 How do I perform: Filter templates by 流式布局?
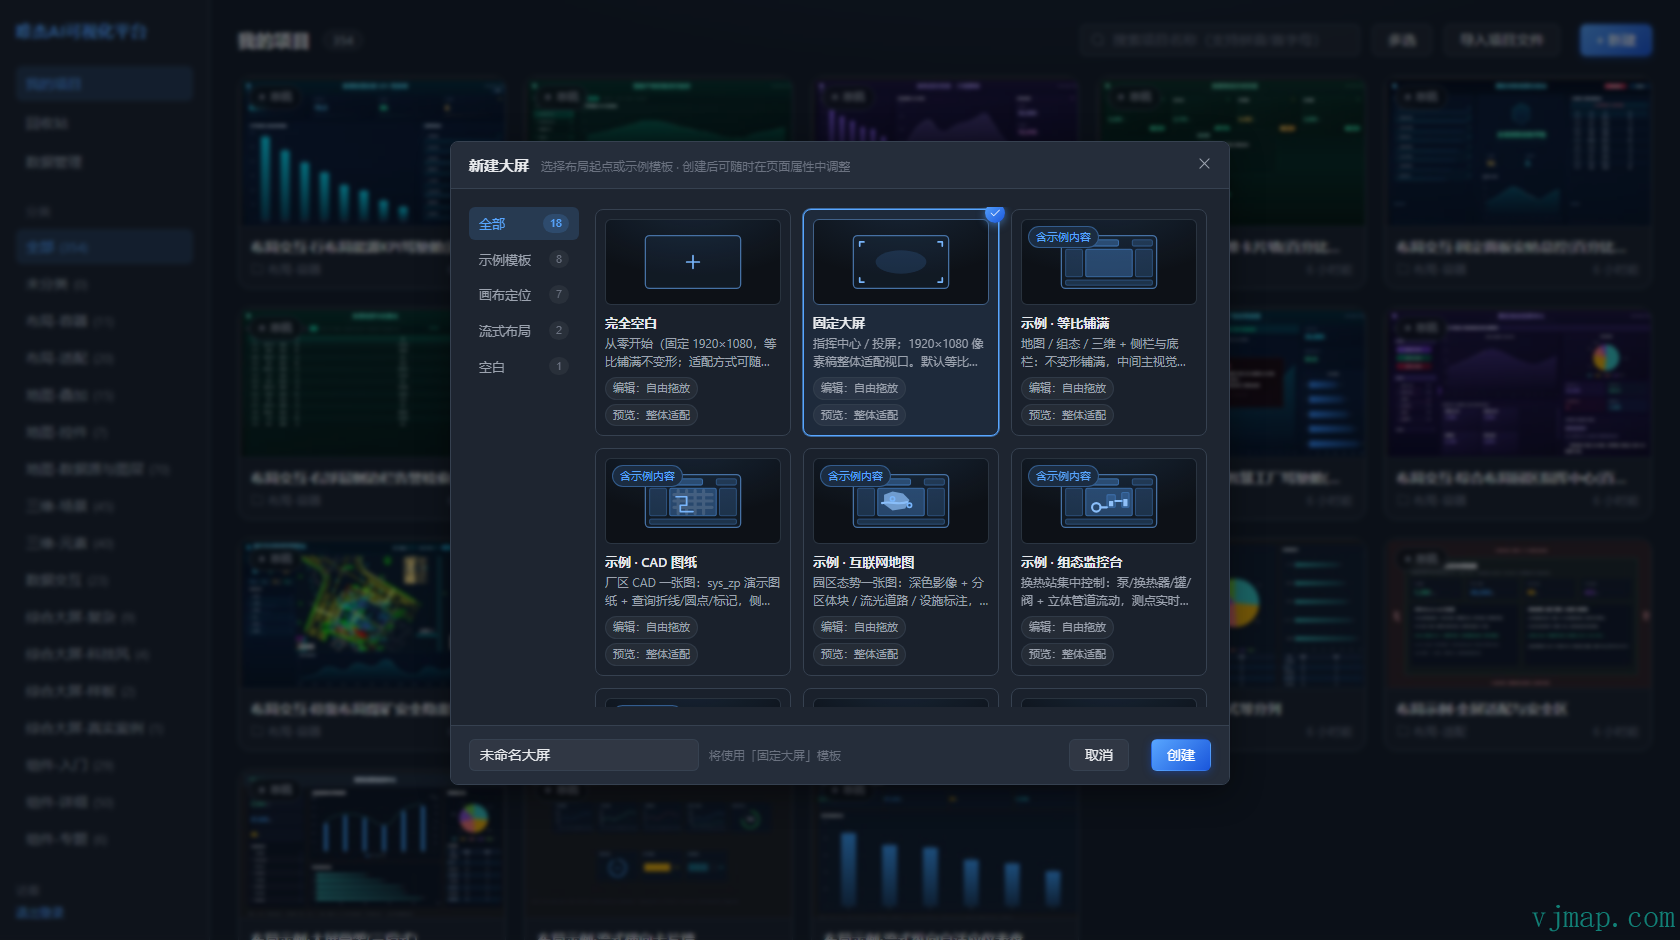click(x=523, y=331)
